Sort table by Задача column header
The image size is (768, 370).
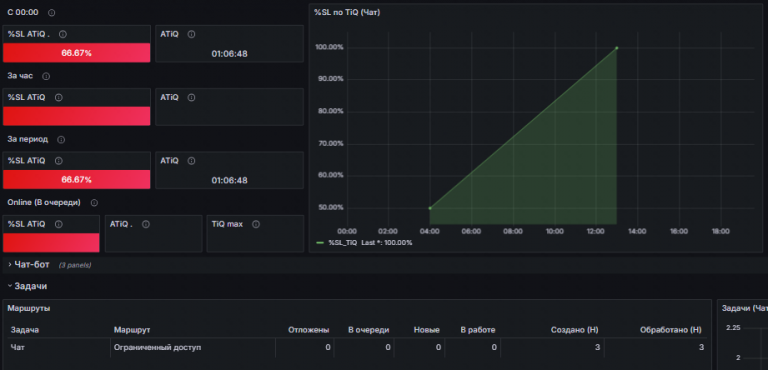[25, 330]
